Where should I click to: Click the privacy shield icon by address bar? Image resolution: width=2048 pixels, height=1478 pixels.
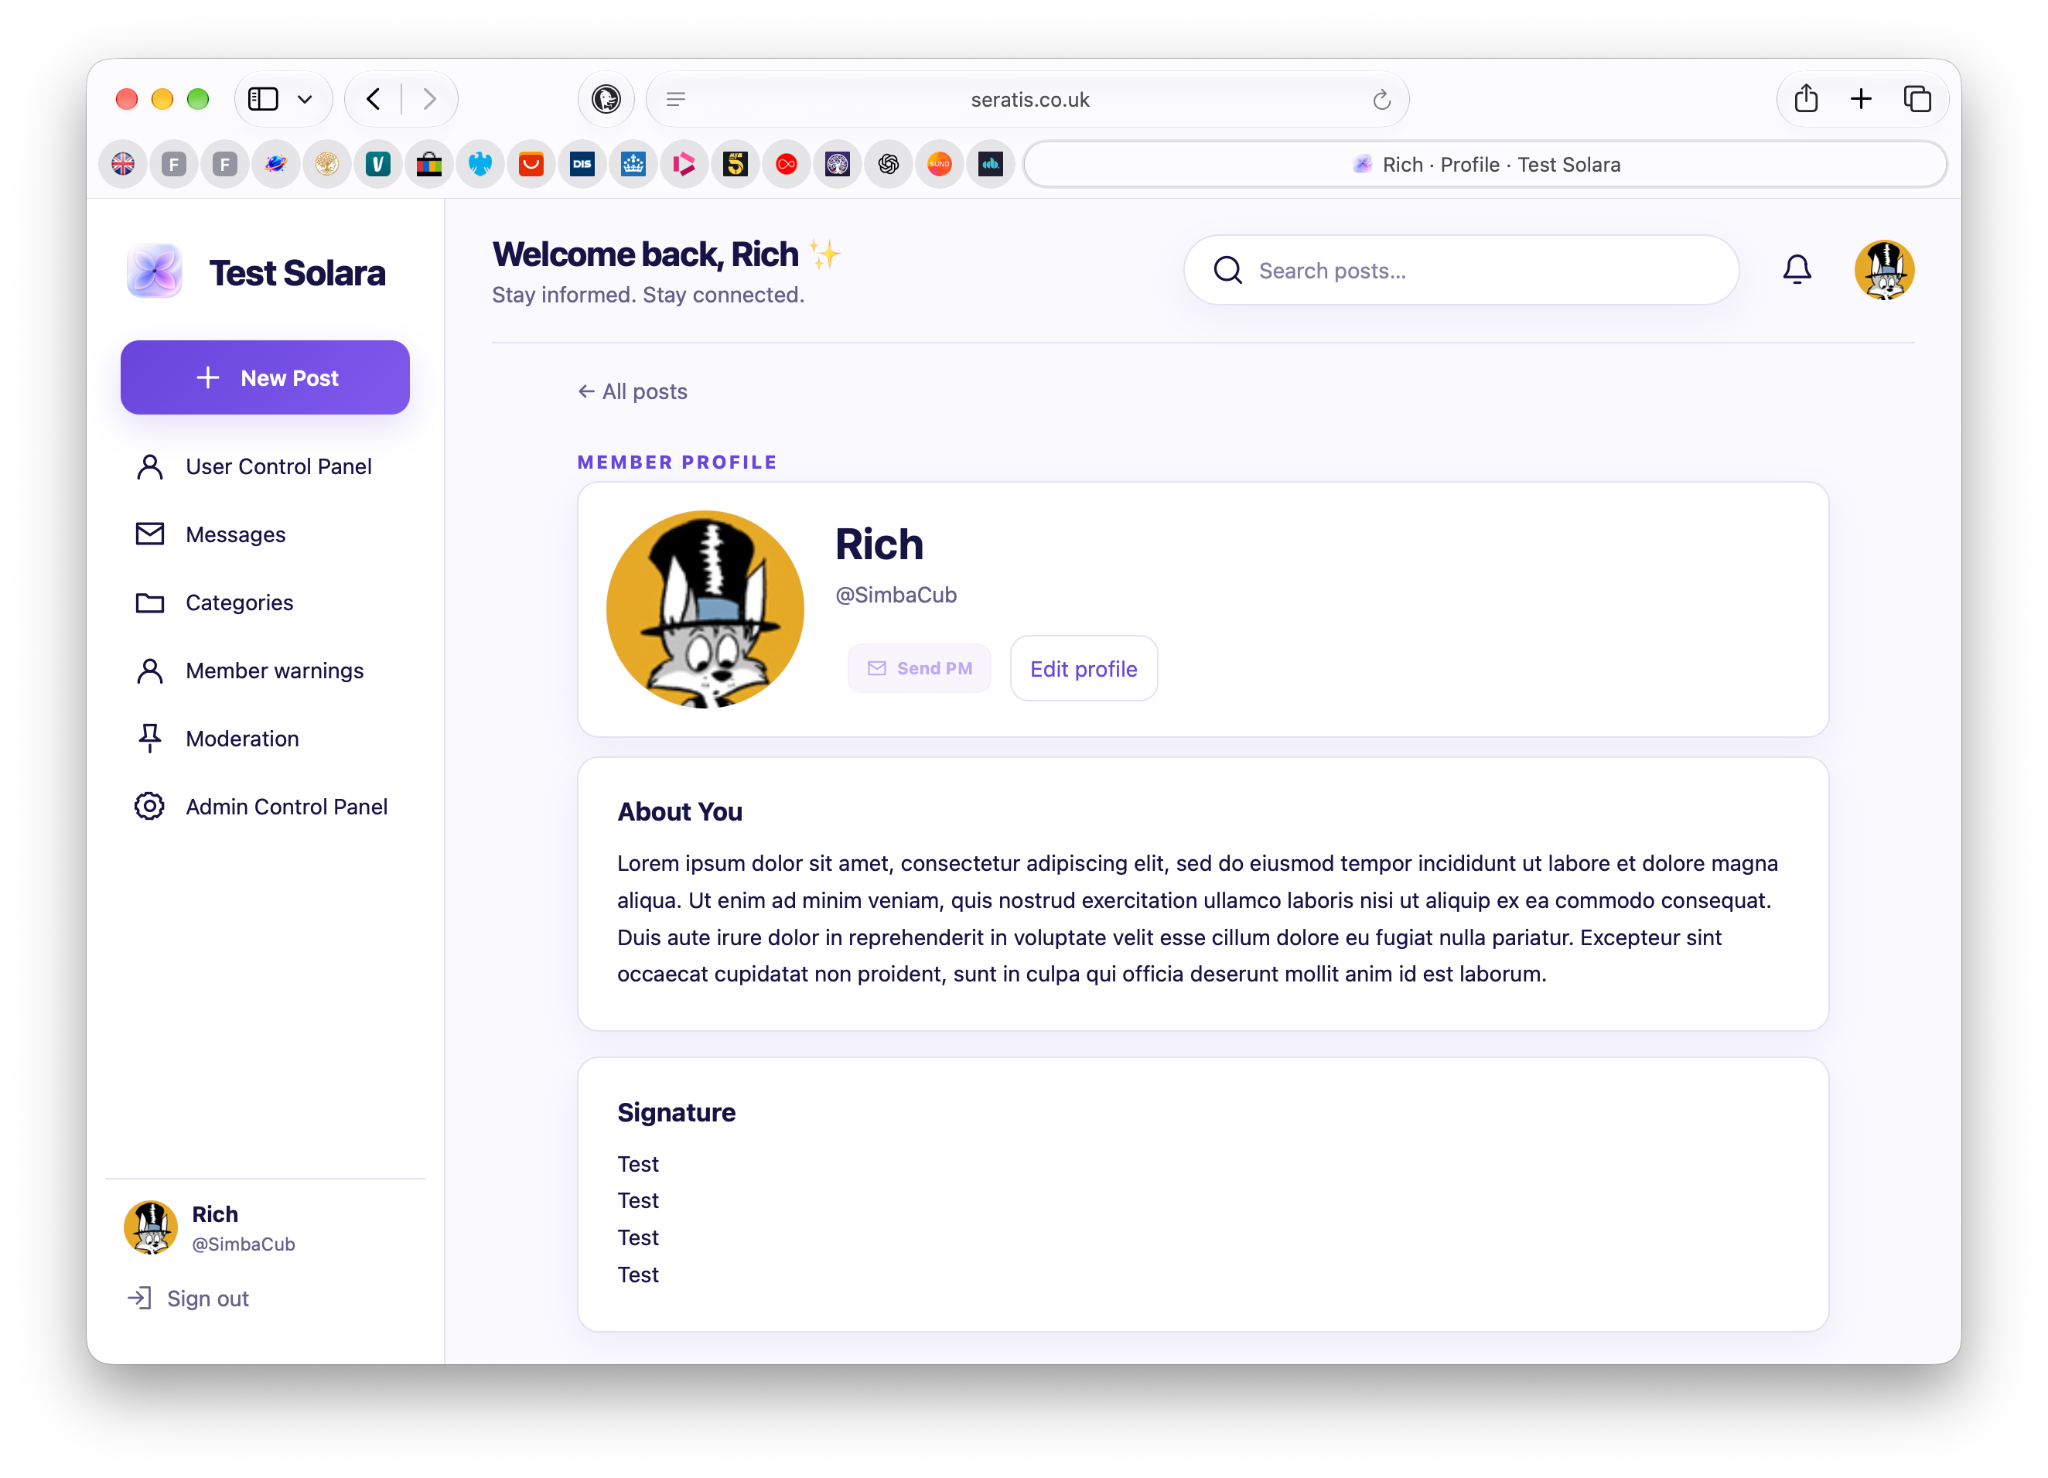tap(606, 99)
